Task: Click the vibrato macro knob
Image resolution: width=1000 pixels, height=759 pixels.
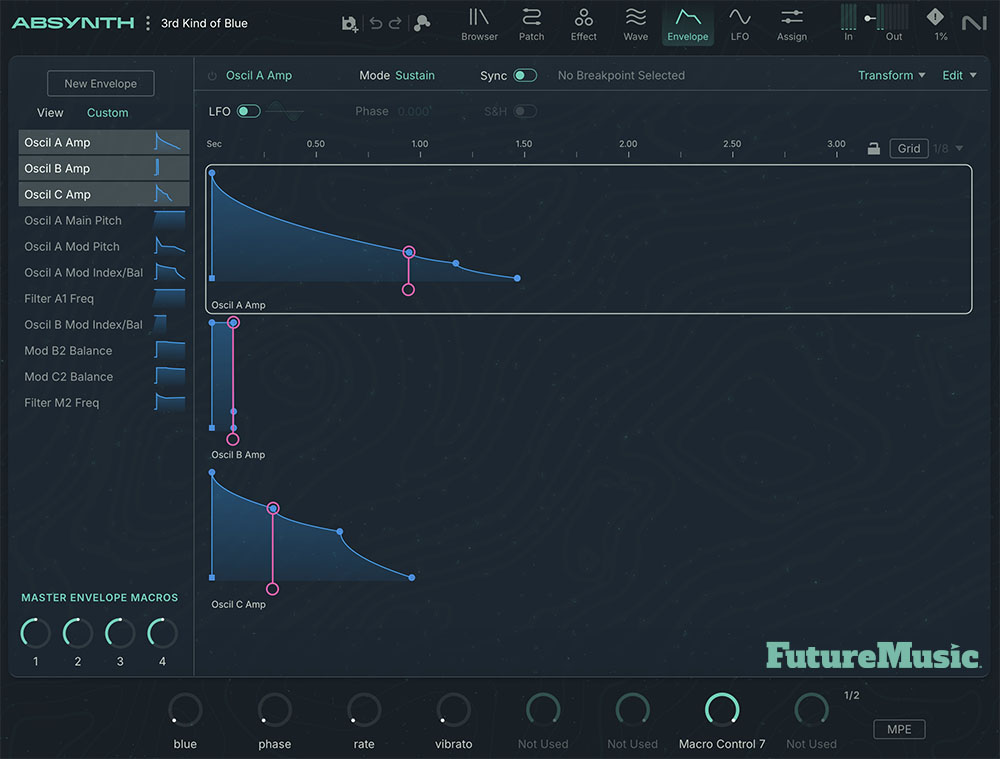Action: 453,710
